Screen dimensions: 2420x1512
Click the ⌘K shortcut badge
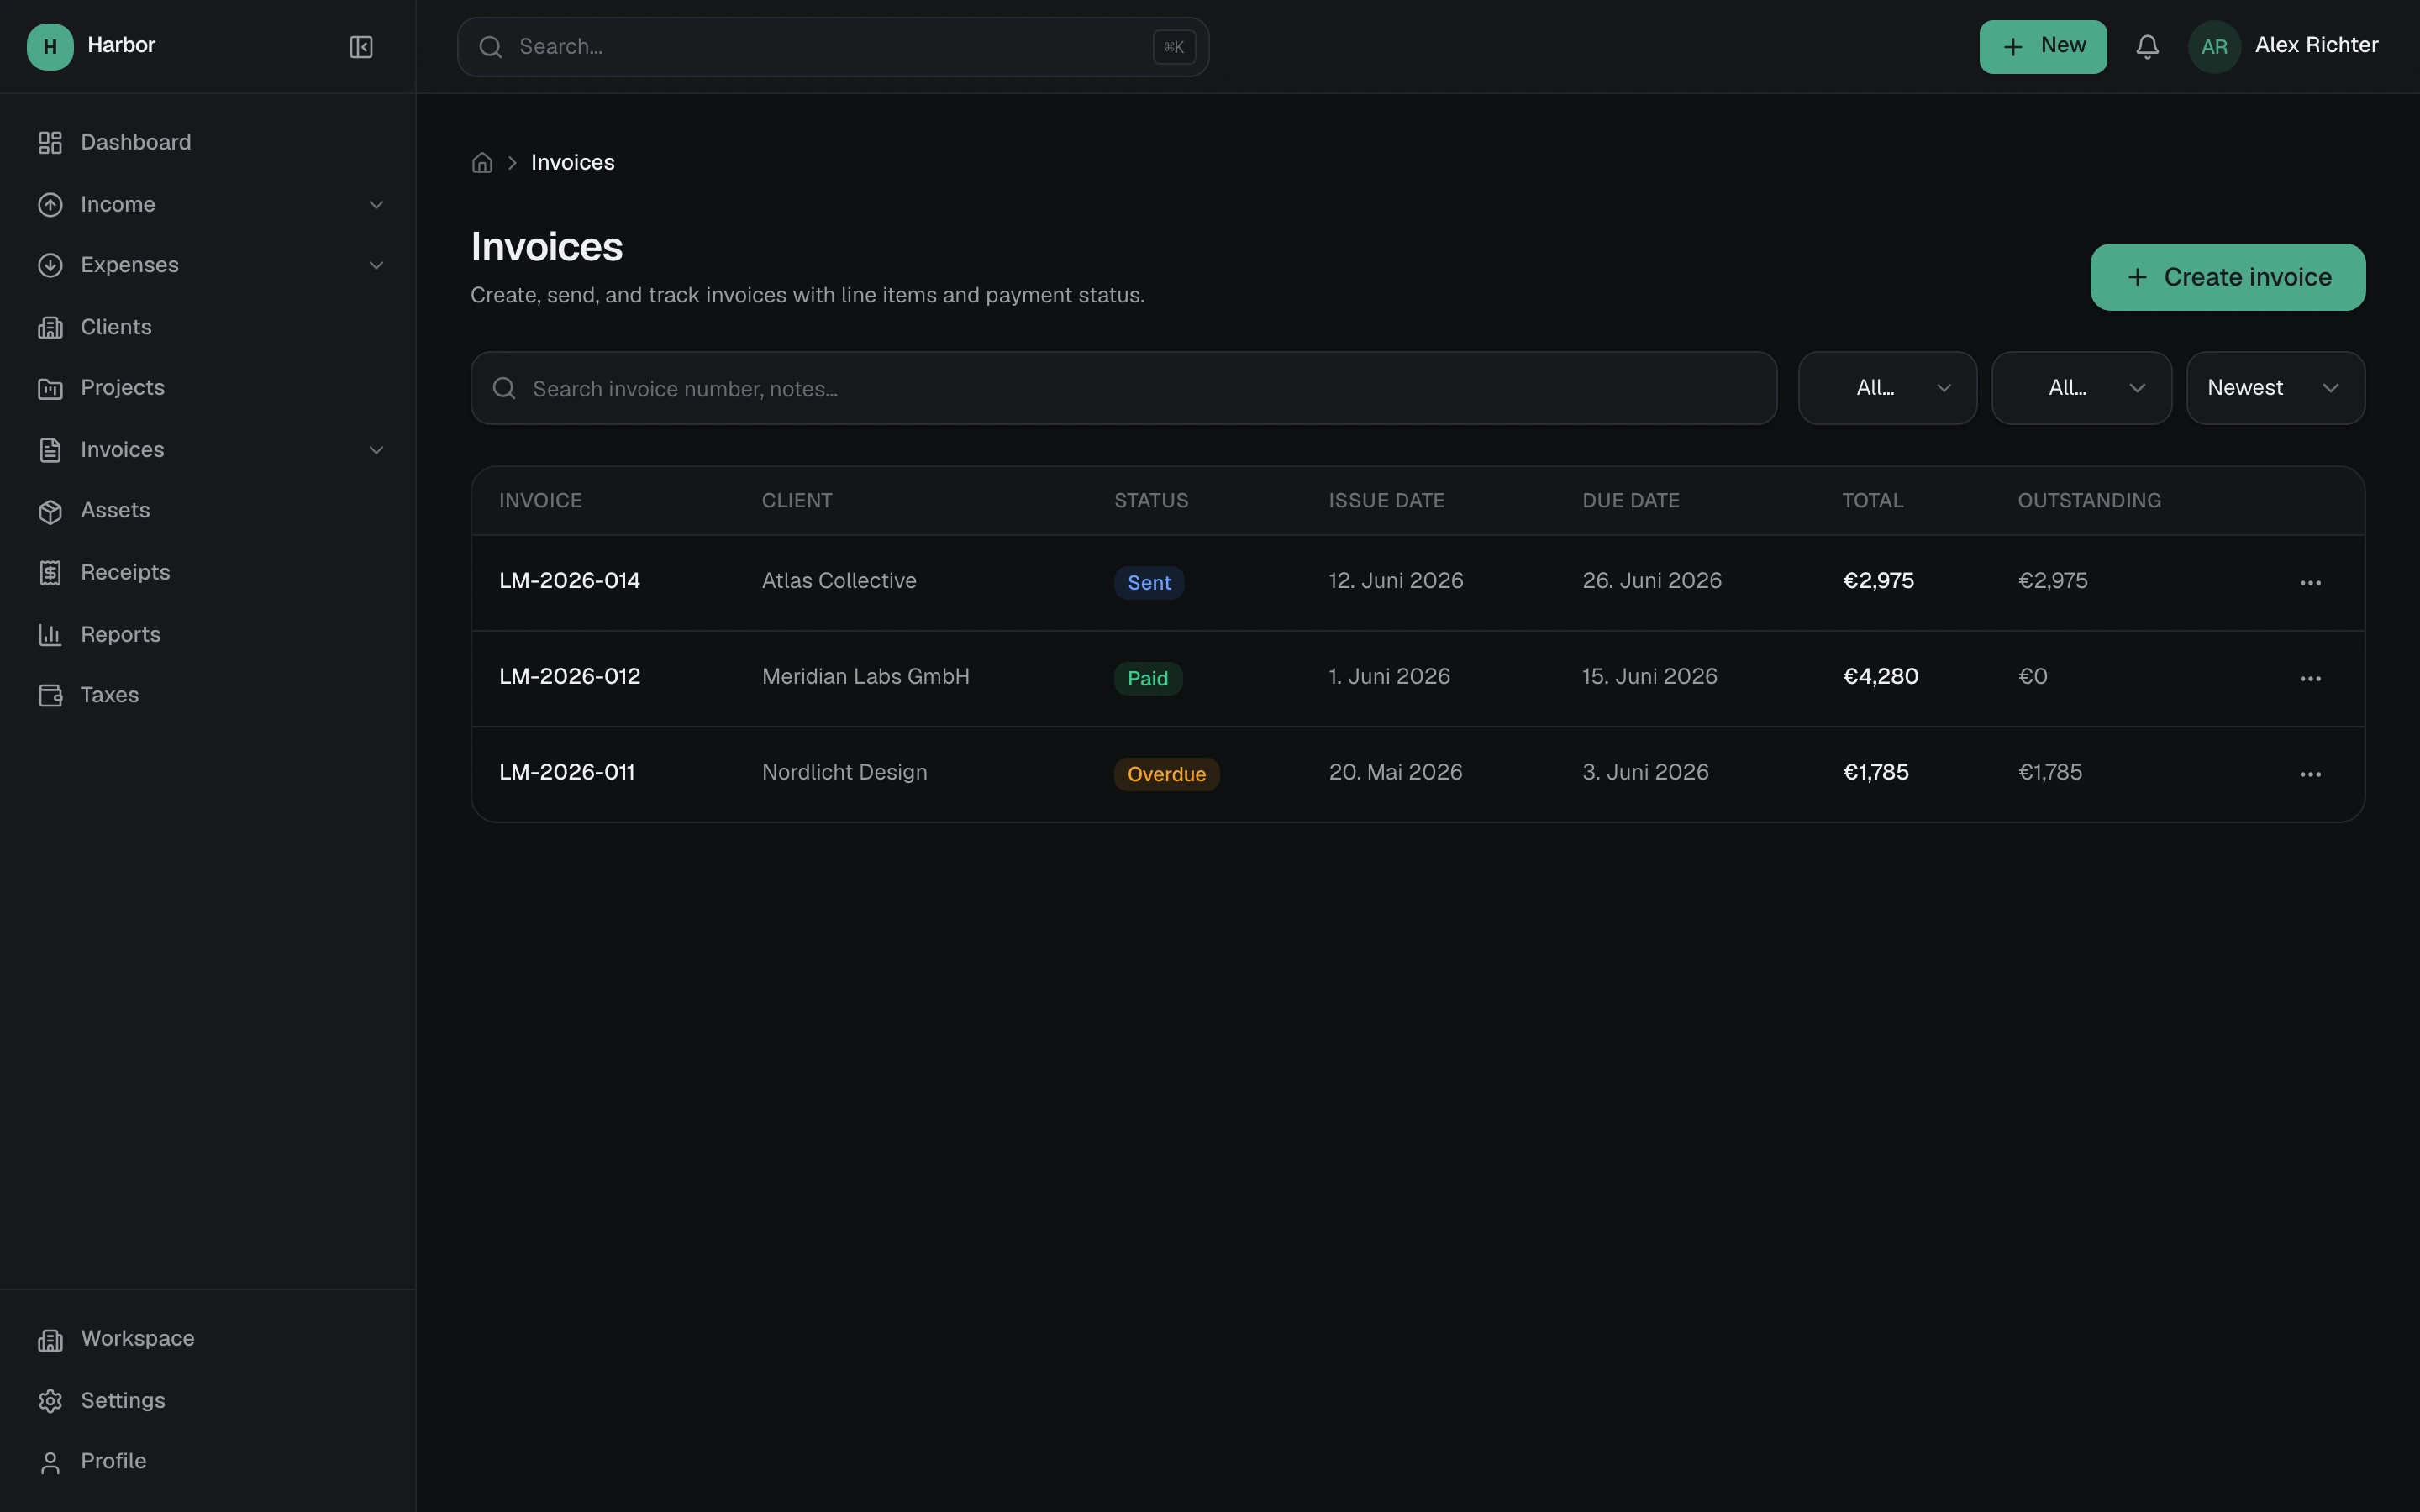click(1174, 47)
